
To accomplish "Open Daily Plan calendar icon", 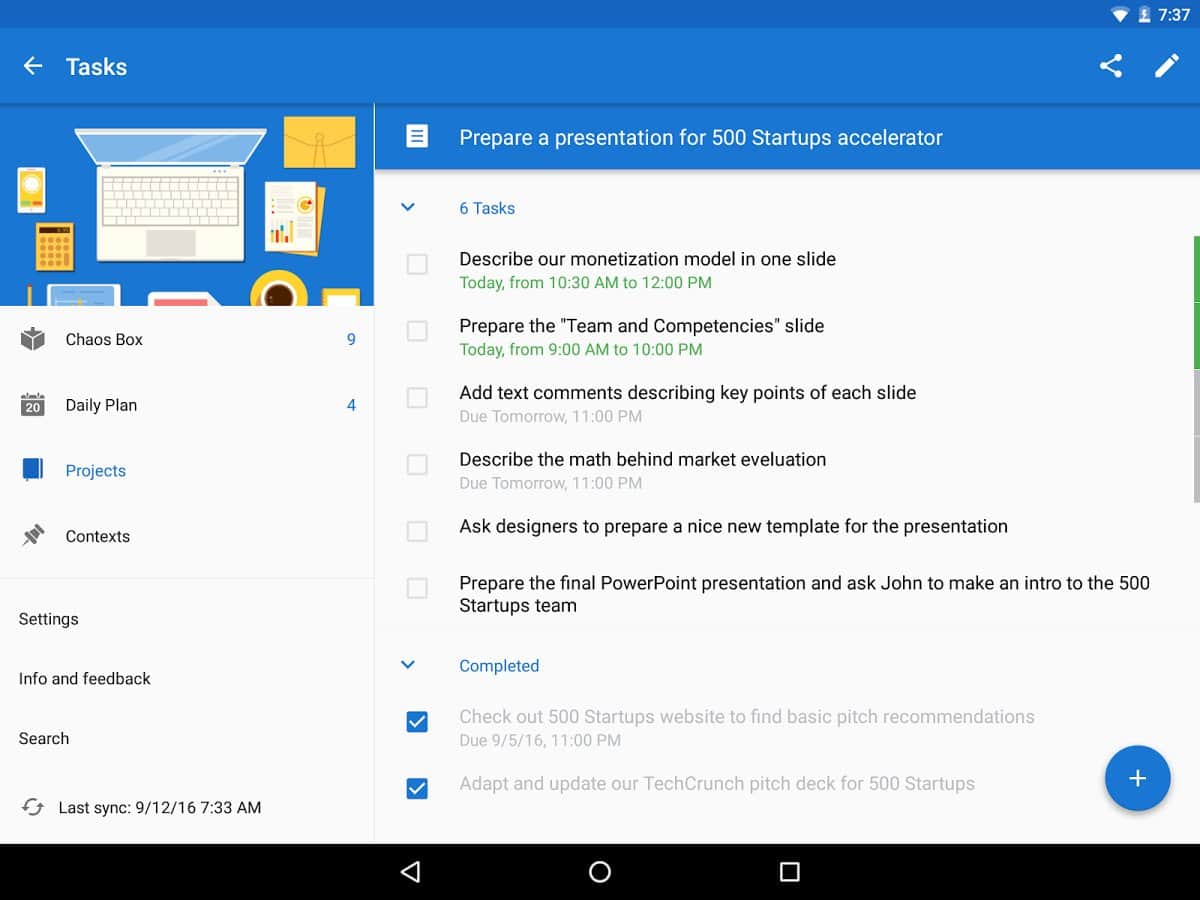I will pyautogui.click(x=33, y=405).
